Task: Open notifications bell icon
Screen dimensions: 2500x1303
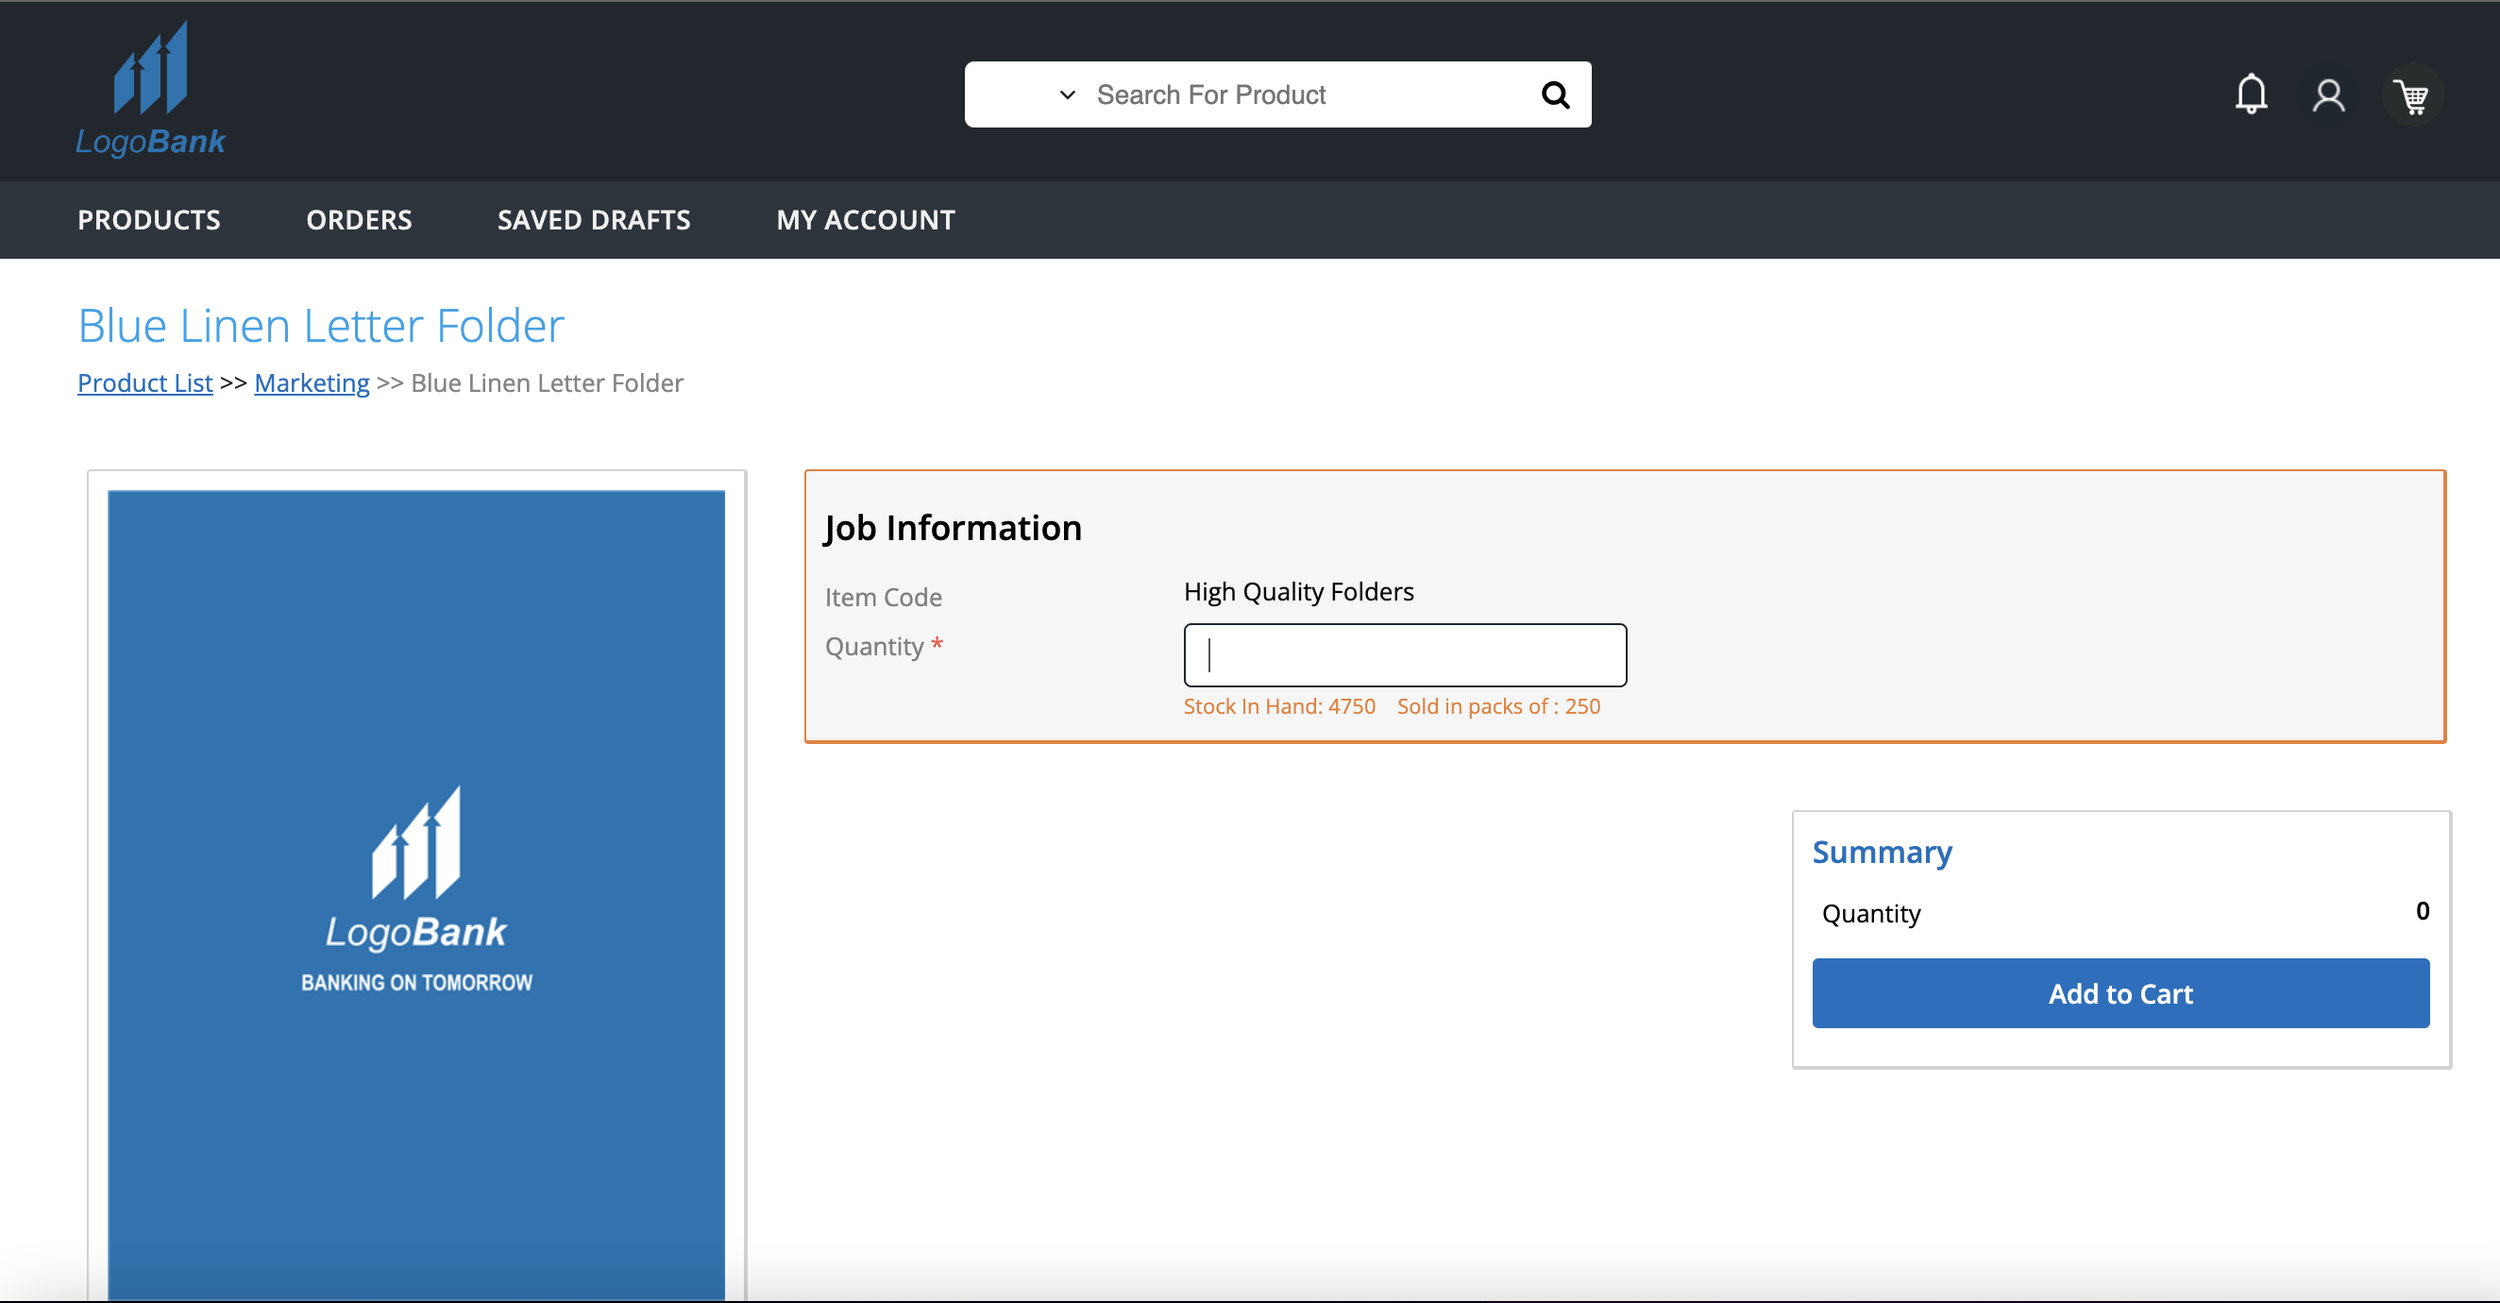Action: click(x=2251, y=95)
